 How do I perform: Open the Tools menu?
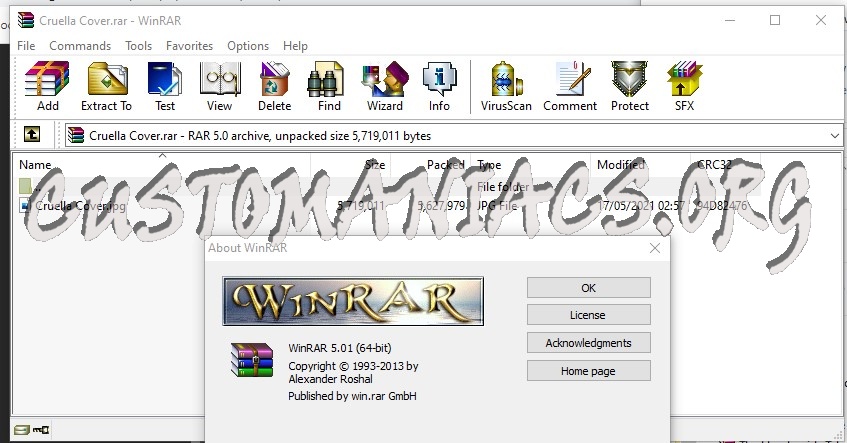pos(138,46)
